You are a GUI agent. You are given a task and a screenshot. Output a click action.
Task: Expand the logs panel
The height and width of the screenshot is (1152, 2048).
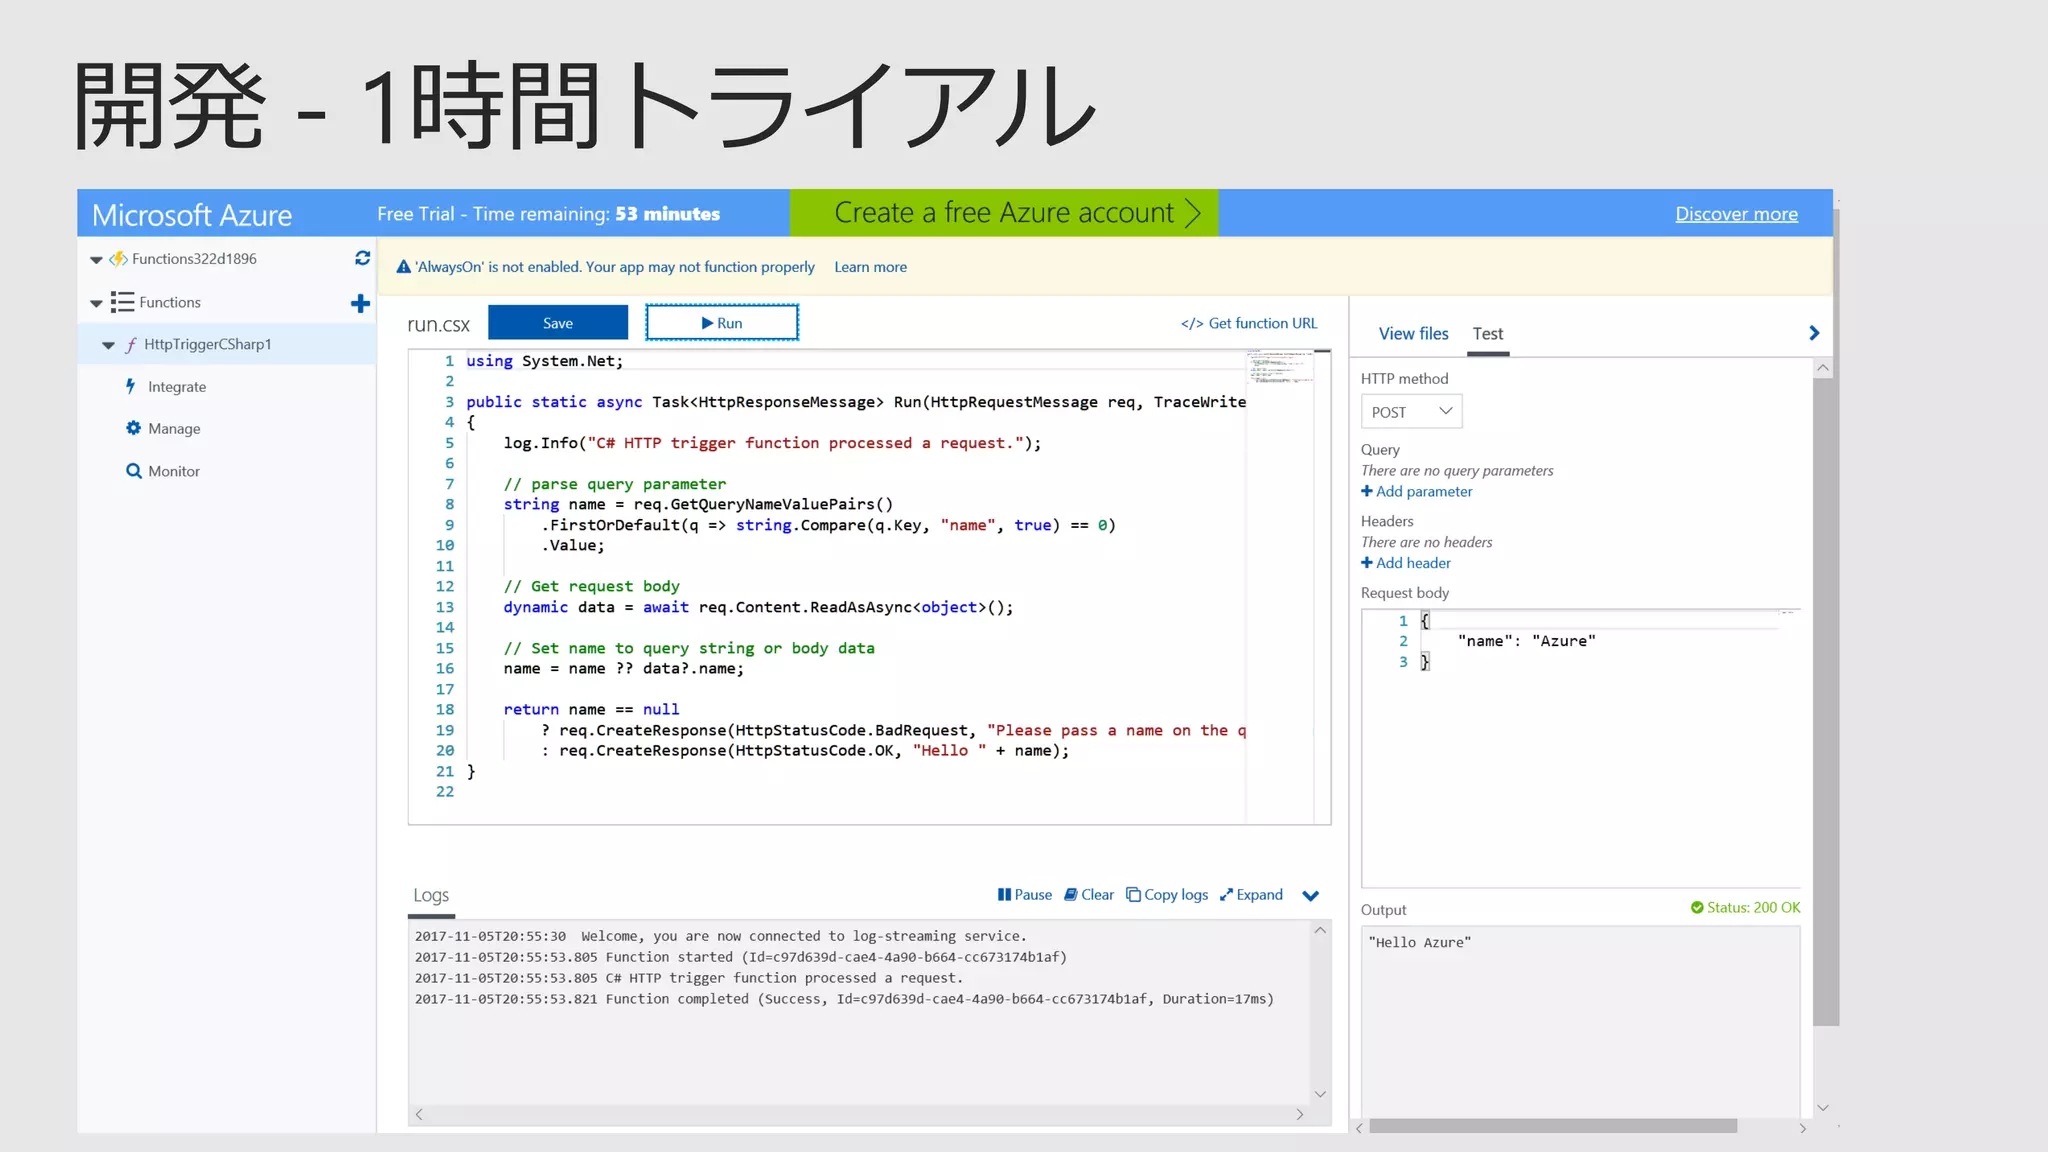1251,895
